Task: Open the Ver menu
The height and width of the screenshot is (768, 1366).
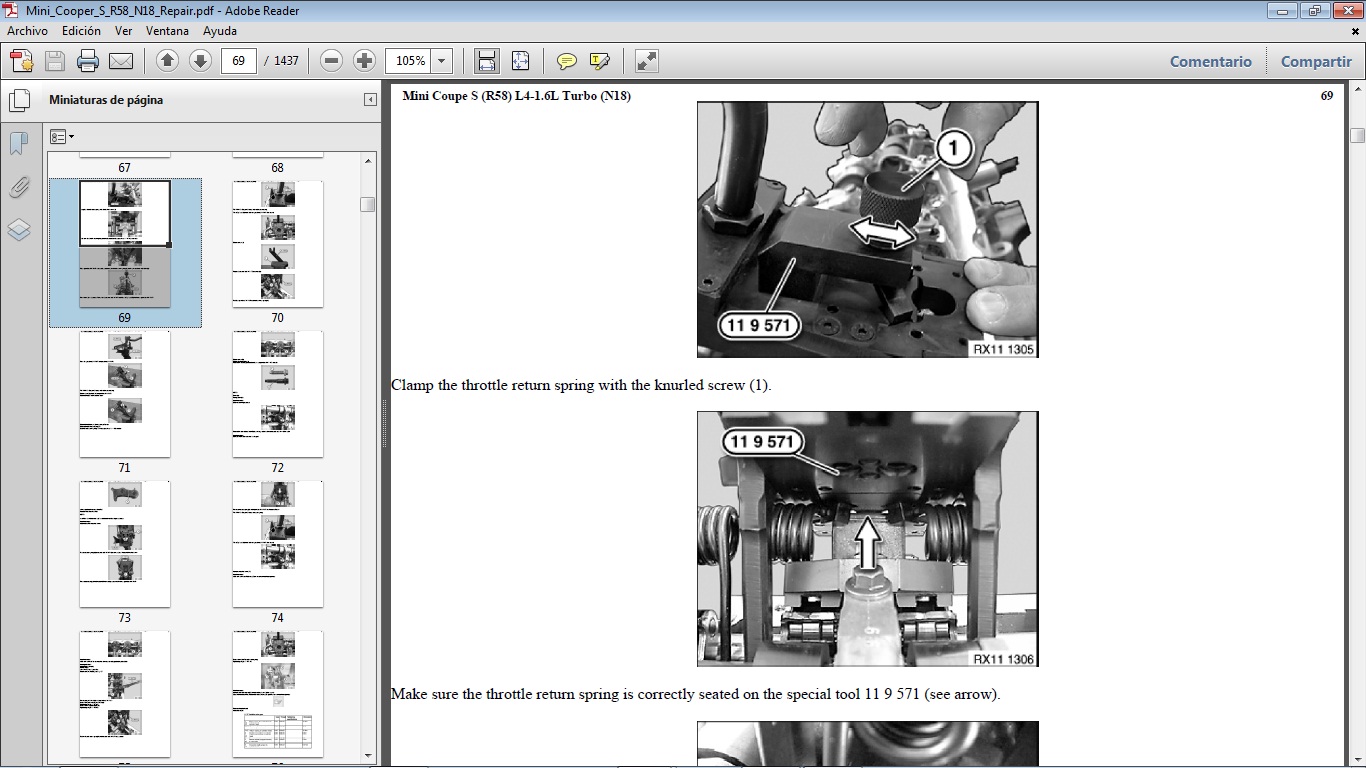Action: tap(124, 31)
